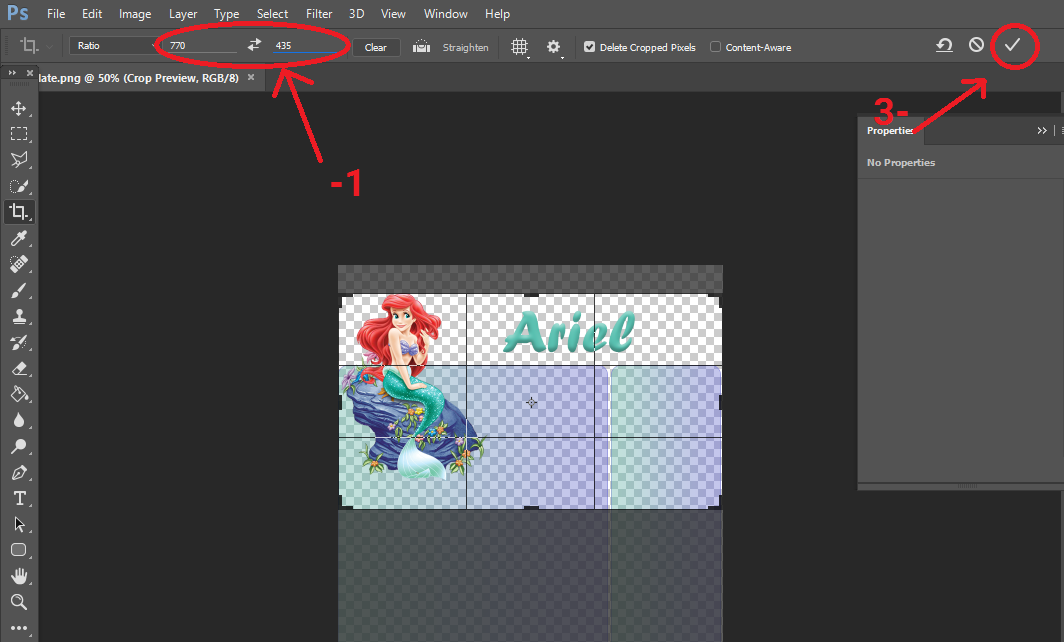Close the document tab

pyautogui.click(x=251, y=77)
